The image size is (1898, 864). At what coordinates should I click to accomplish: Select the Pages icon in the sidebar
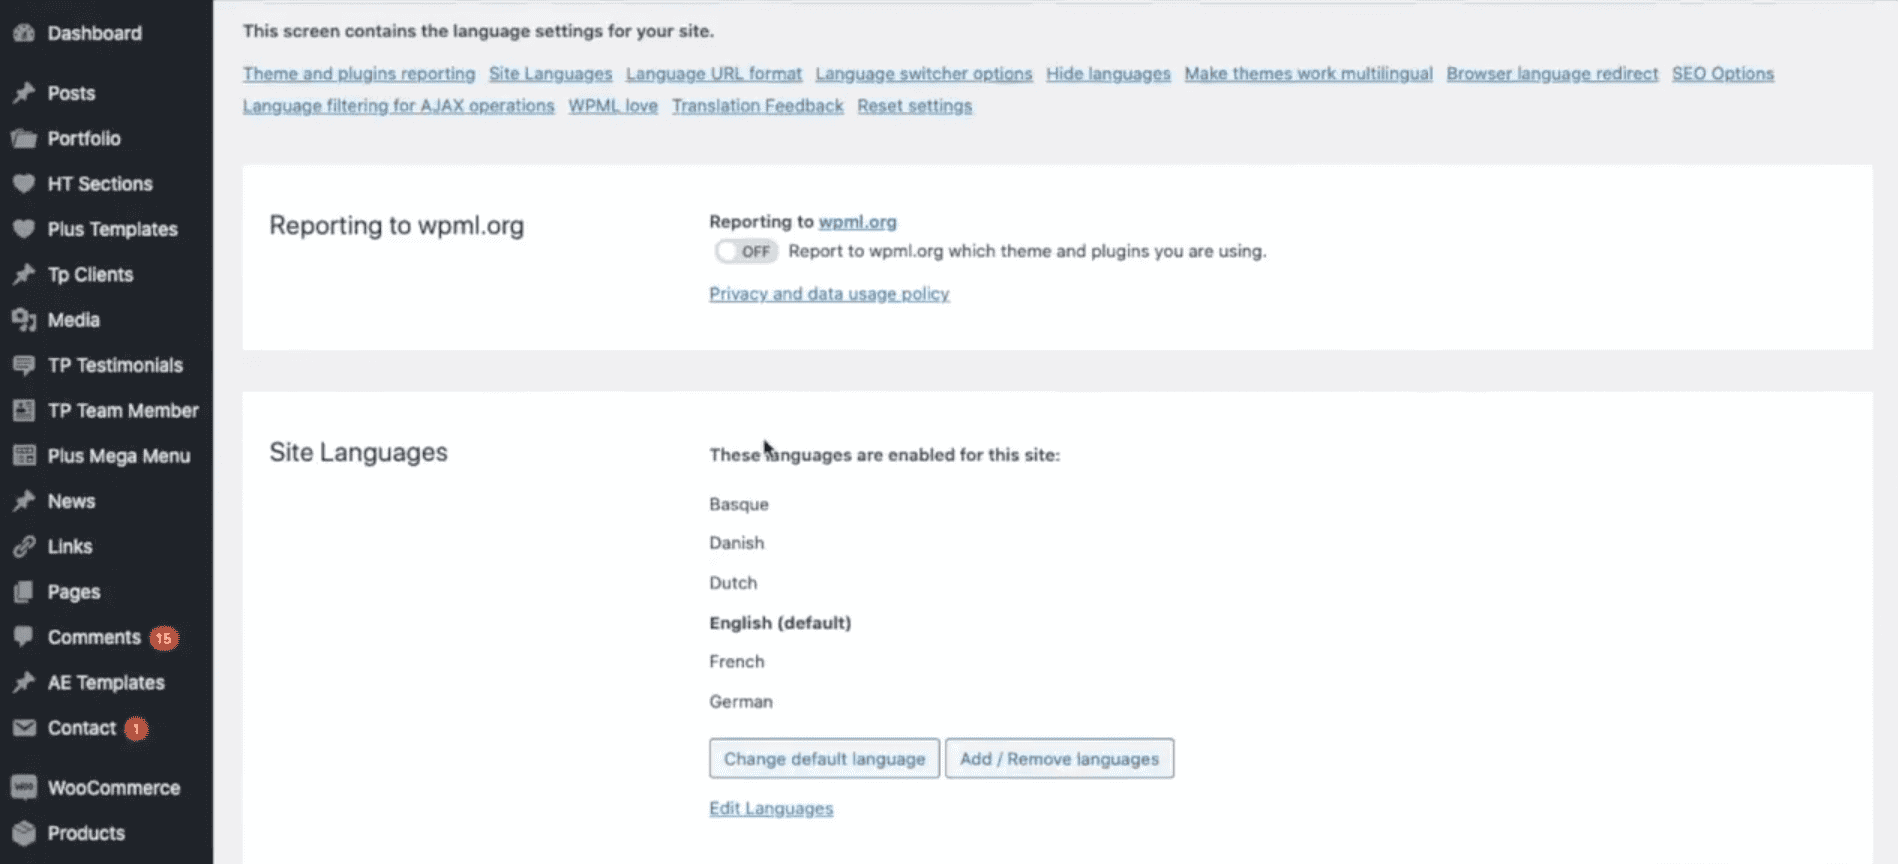(23, 591)
